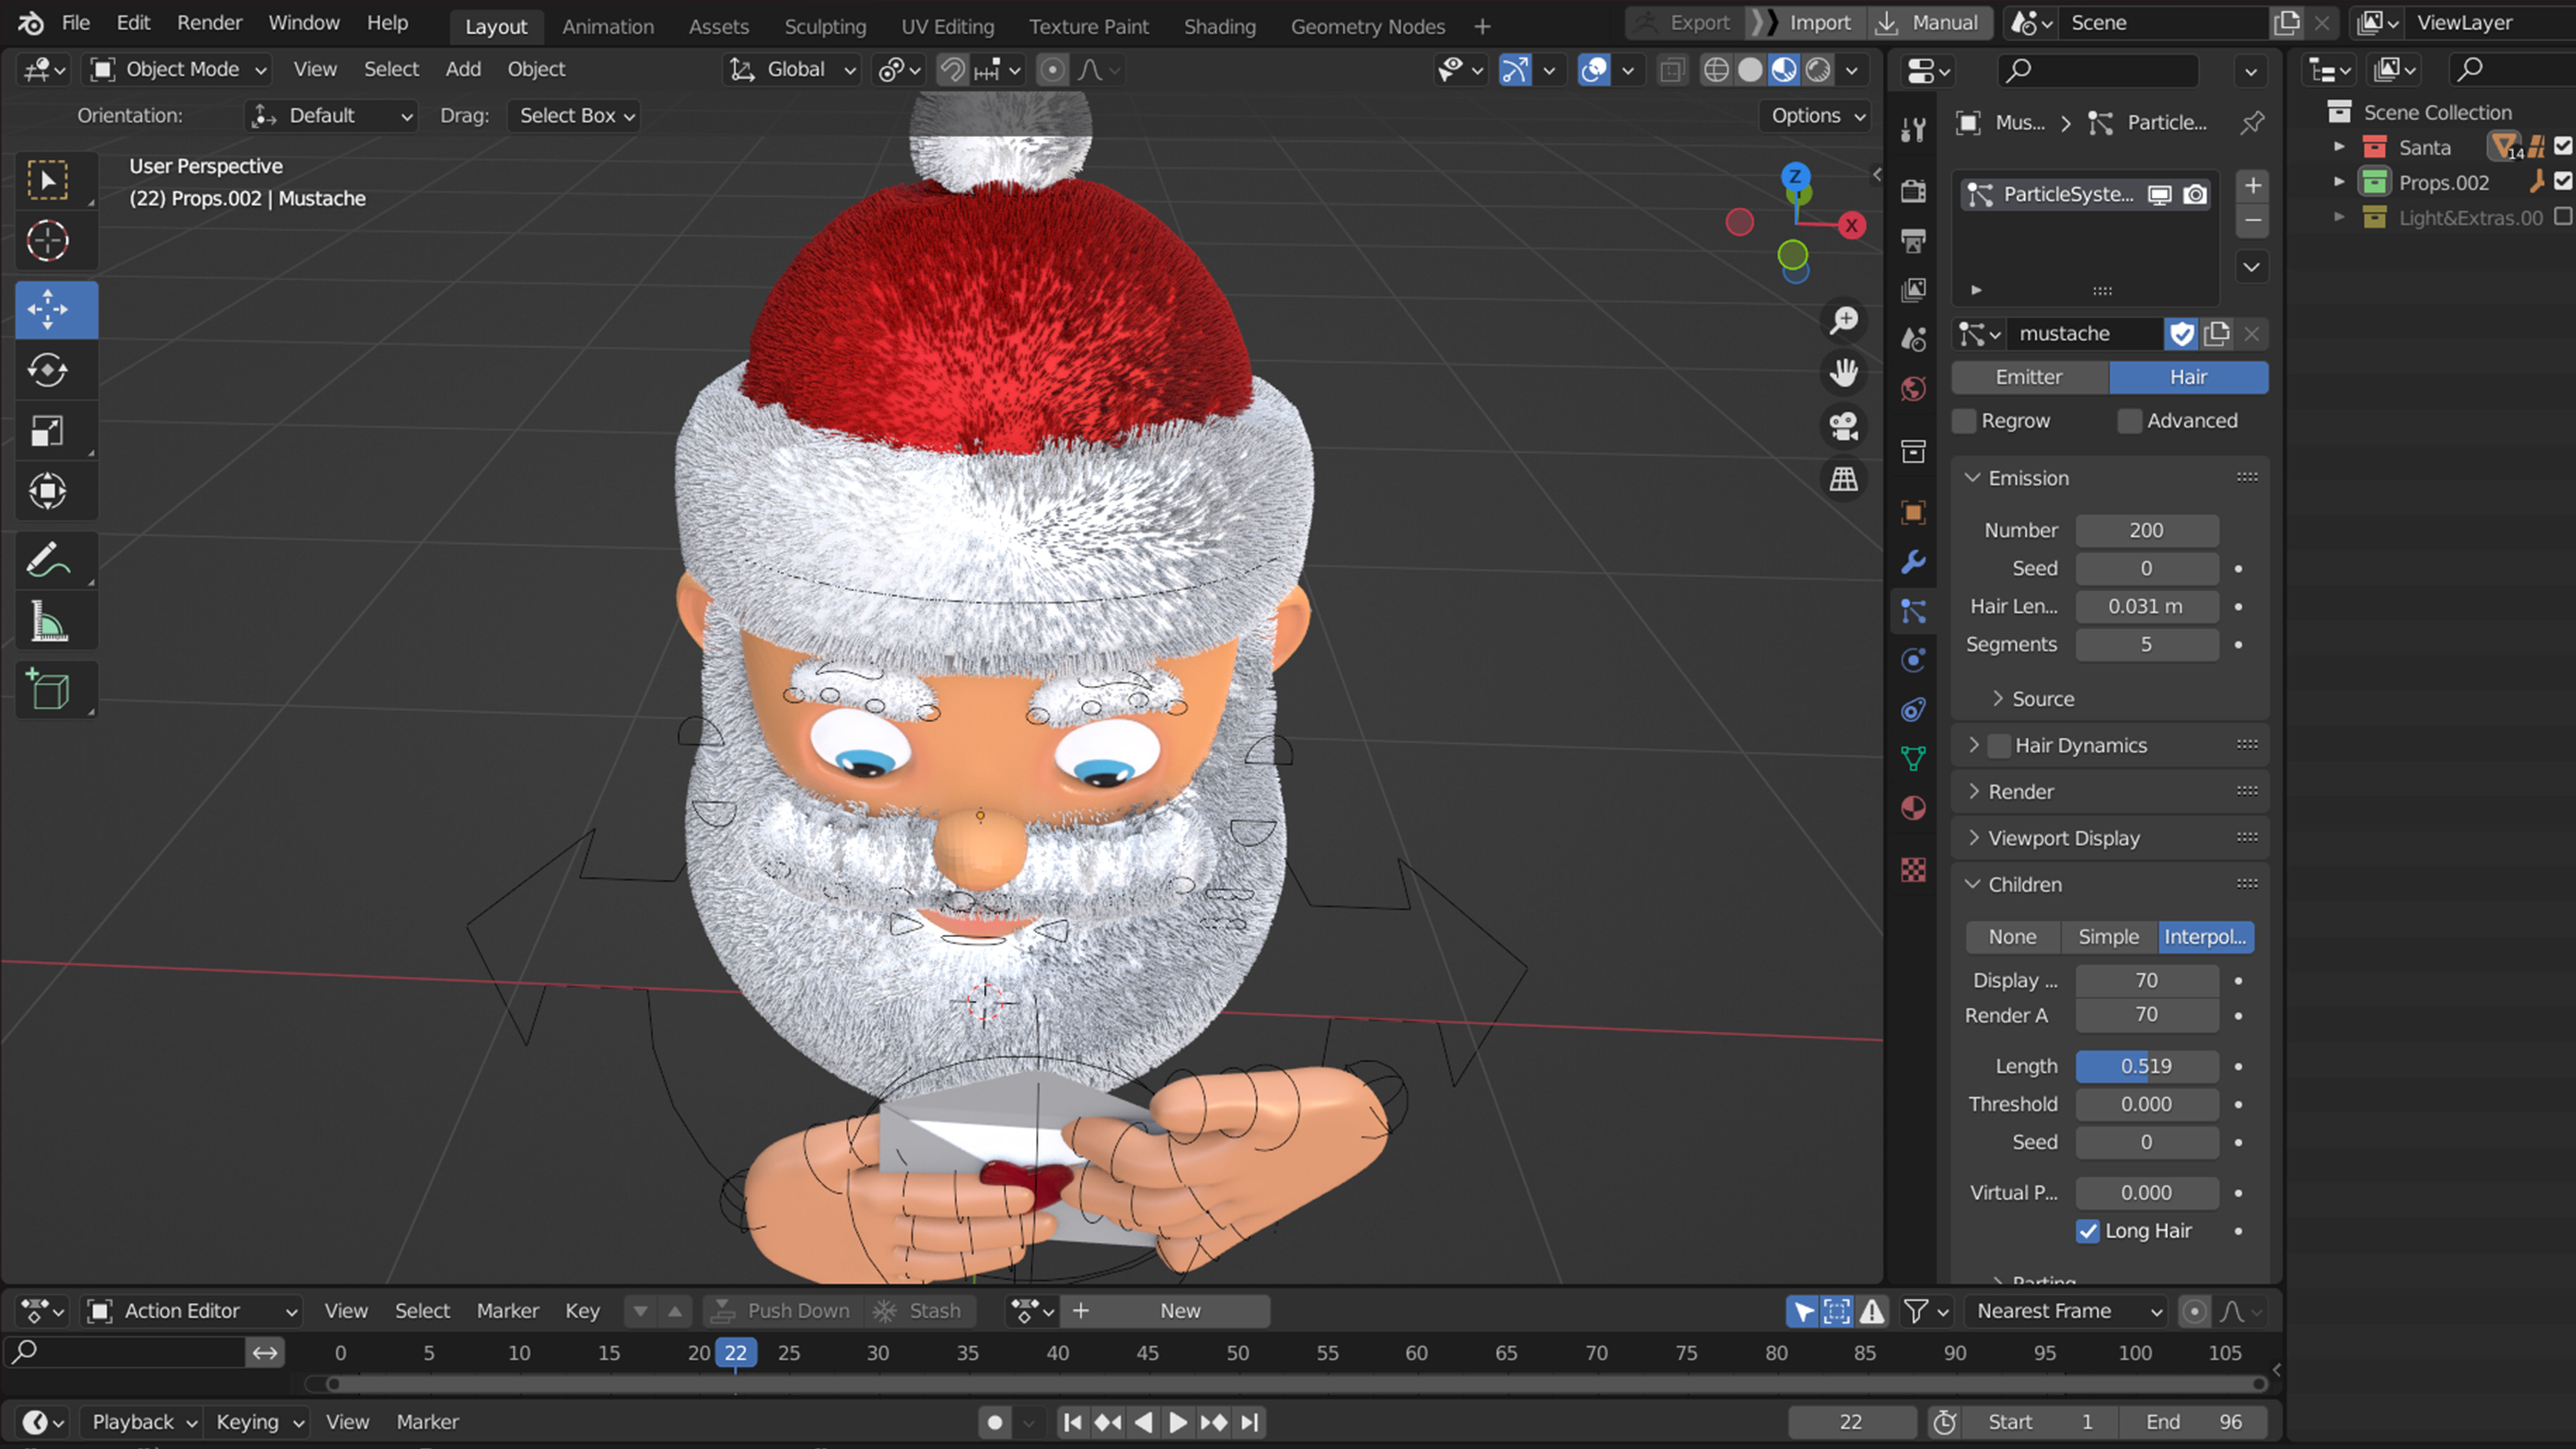Enable the Light&Extras collection checkbox
Screen dimensions: 2576x1449
click(x=2563, y=217)
